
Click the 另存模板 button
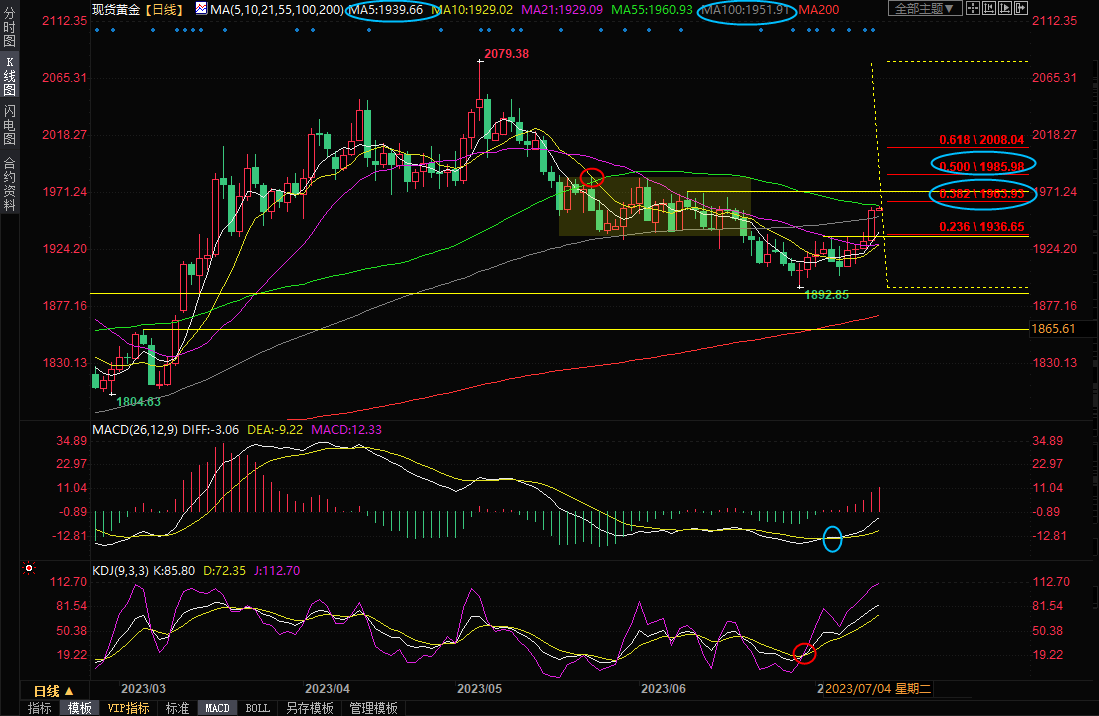[309, 708]
